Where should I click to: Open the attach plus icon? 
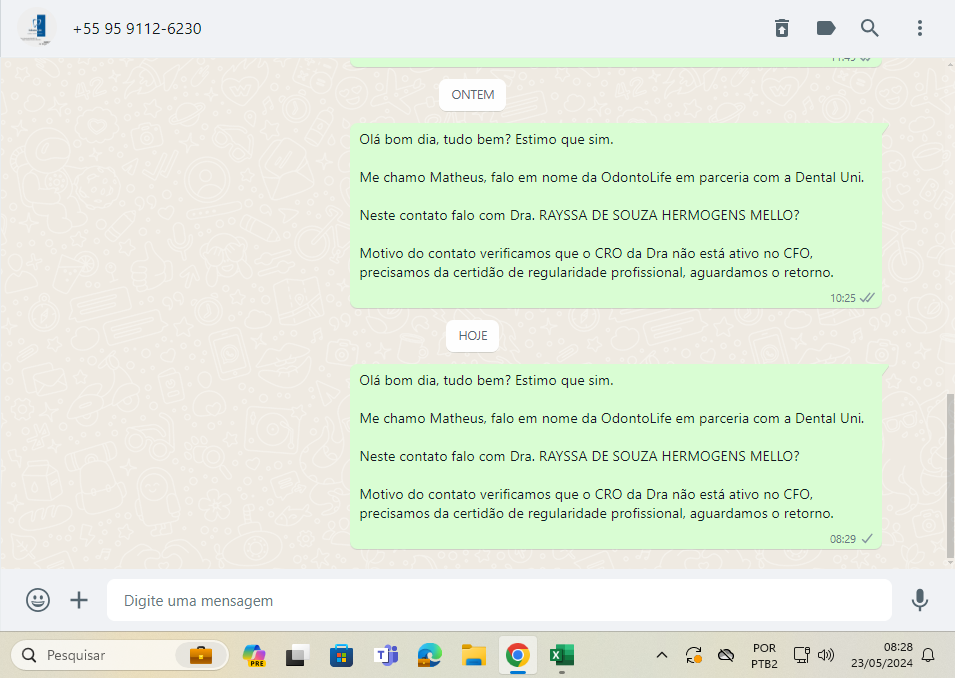click(x=79, y=600)
